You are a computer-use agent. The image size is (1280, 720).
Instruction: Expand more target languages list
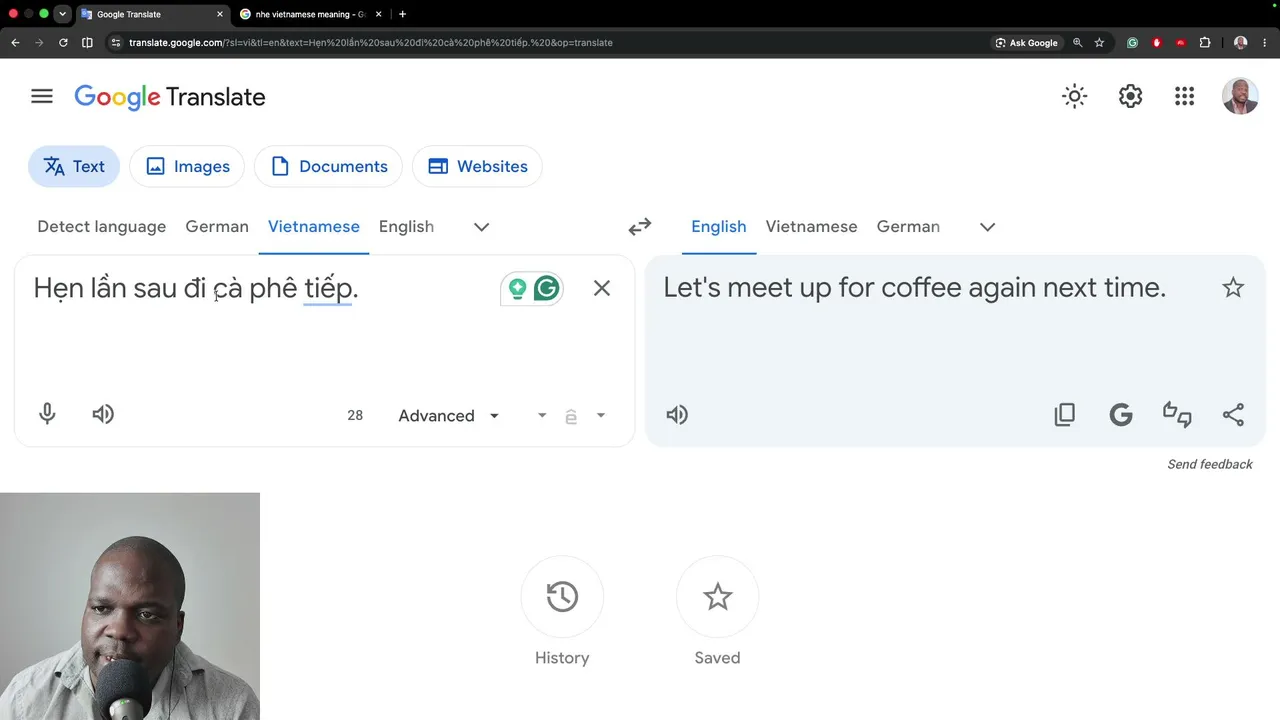(x=987, y=227)
